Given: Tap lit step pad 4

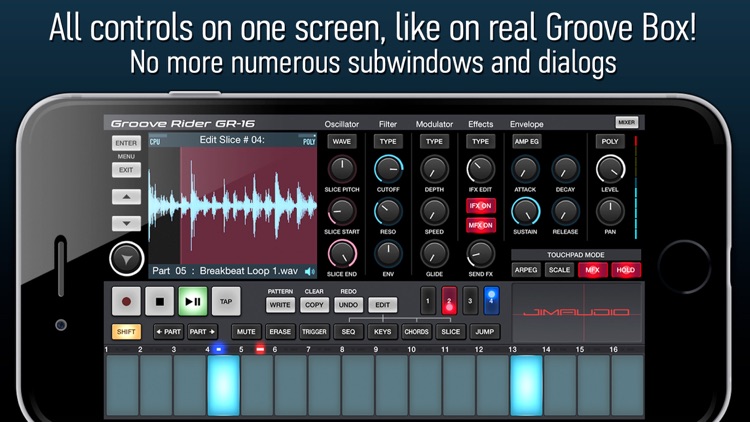Looking at the screenshot, I should (223, 385).
